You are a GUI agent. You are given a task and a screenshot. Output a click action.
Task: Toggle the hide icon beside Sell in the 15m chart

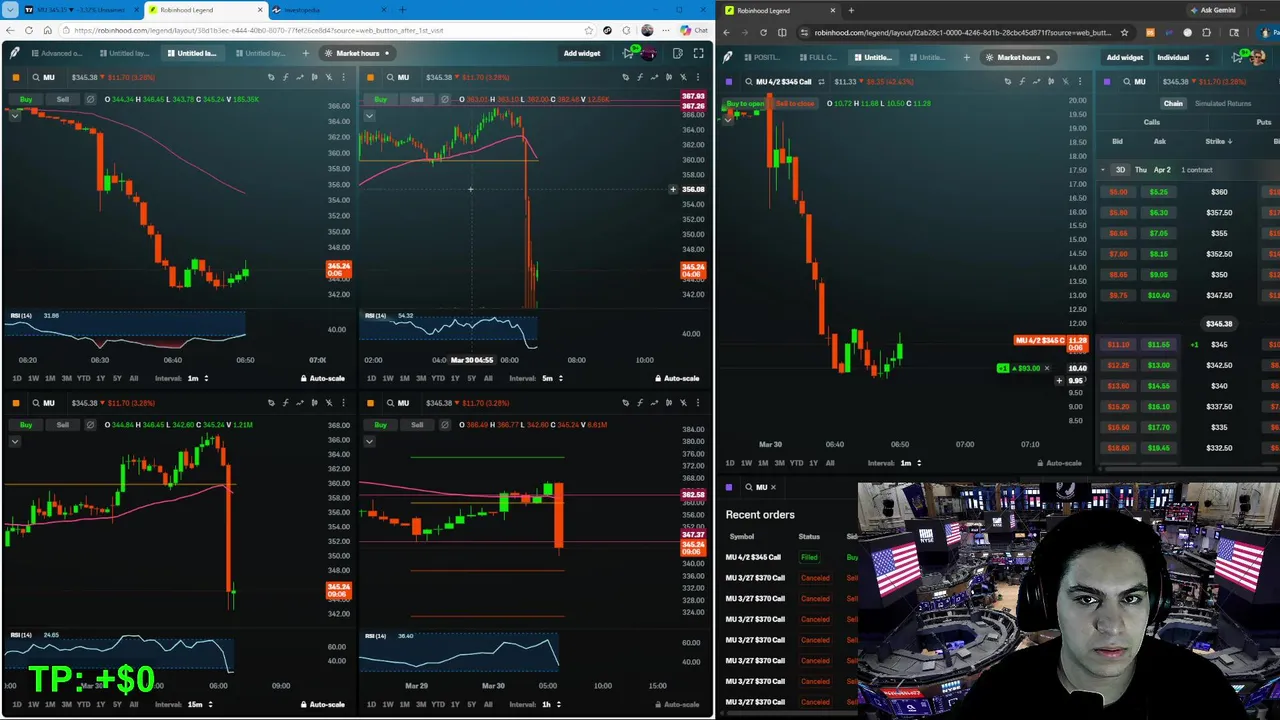point(90,425)
